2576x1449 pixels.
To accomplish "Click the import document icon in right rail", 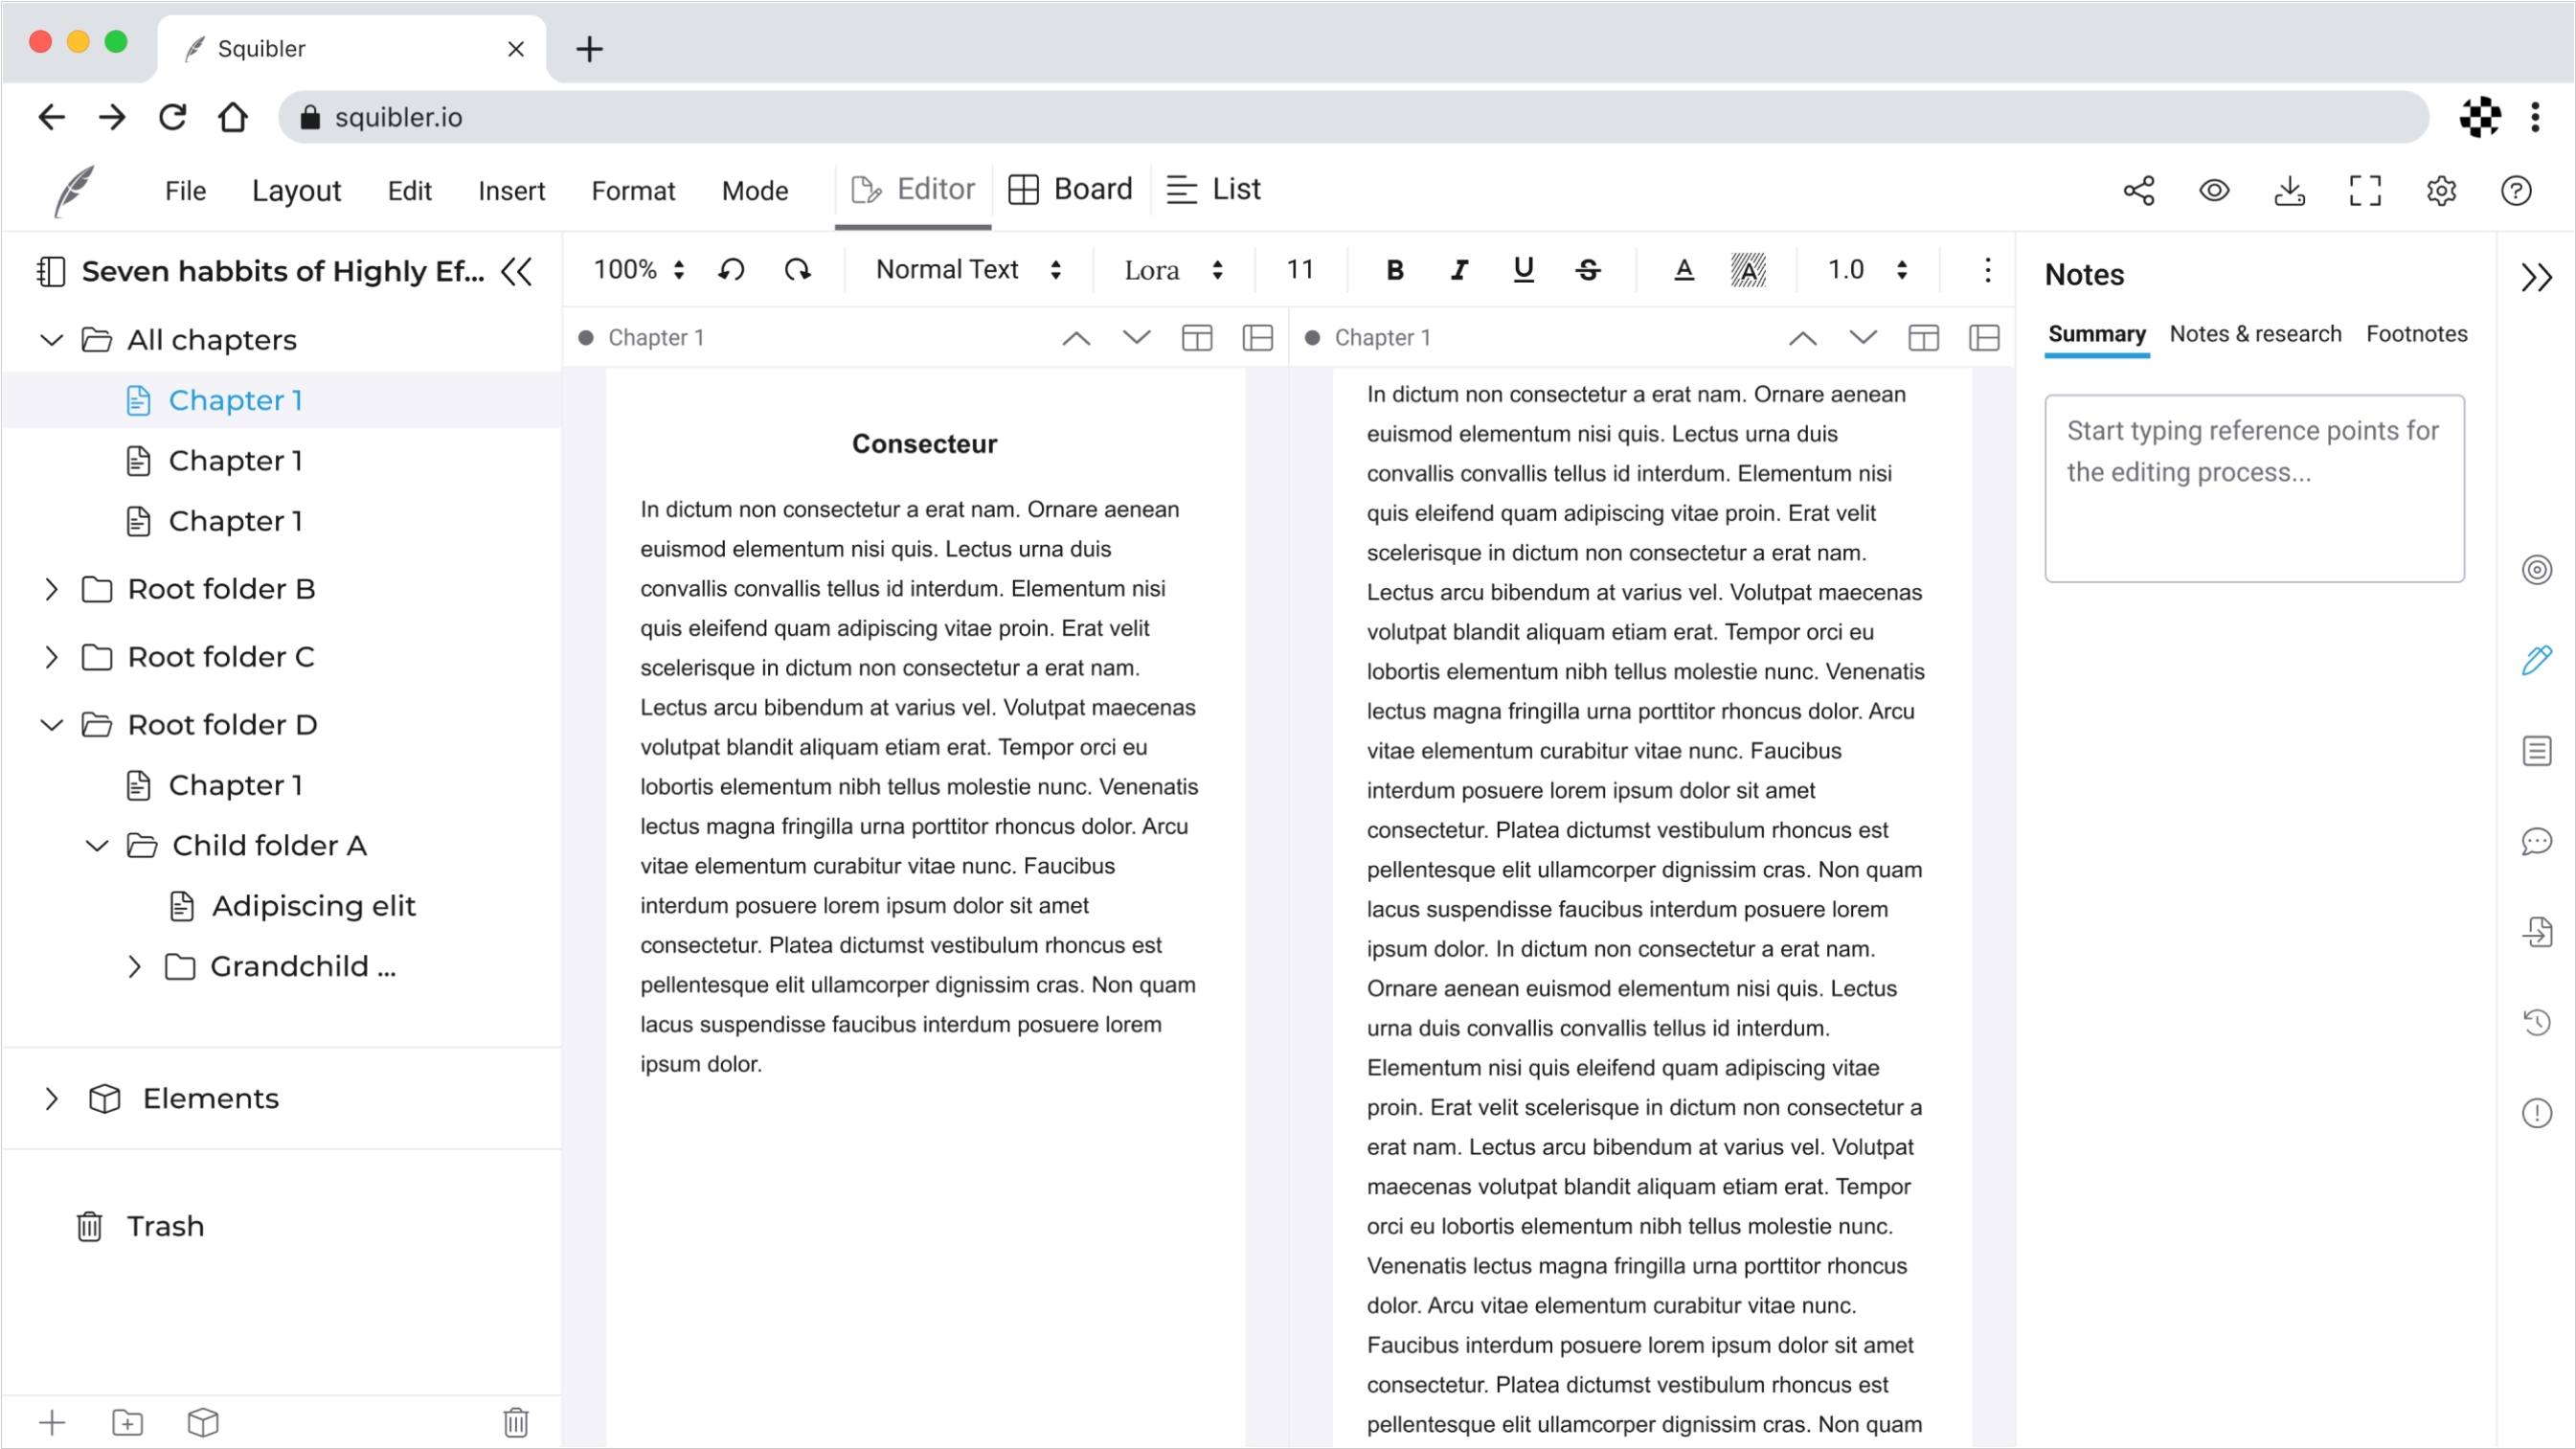I will click(2537, 932).
